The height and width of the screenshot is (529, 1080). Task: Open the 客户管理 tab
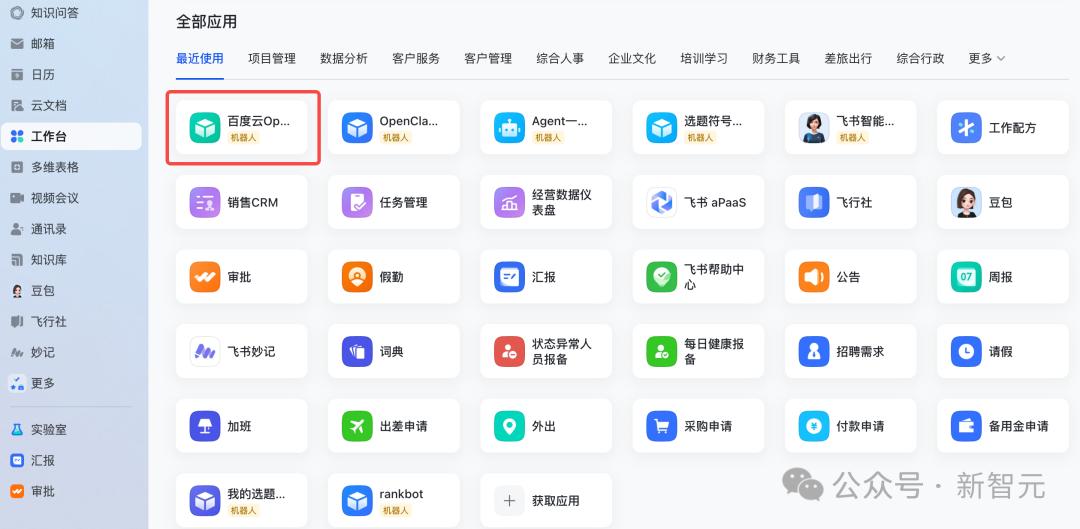[x=488, y=59]
